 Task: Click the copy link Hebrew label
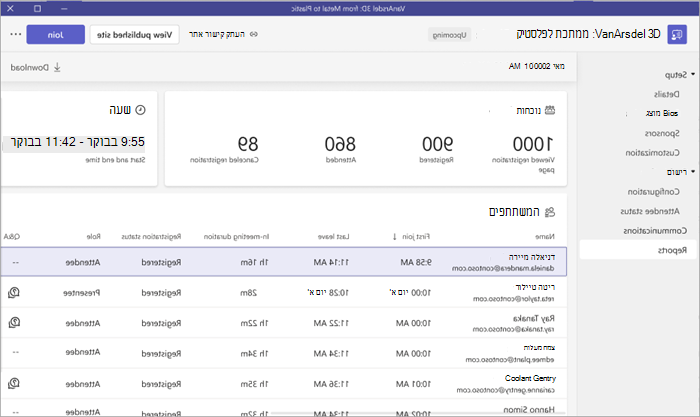[x=217, y=34]
